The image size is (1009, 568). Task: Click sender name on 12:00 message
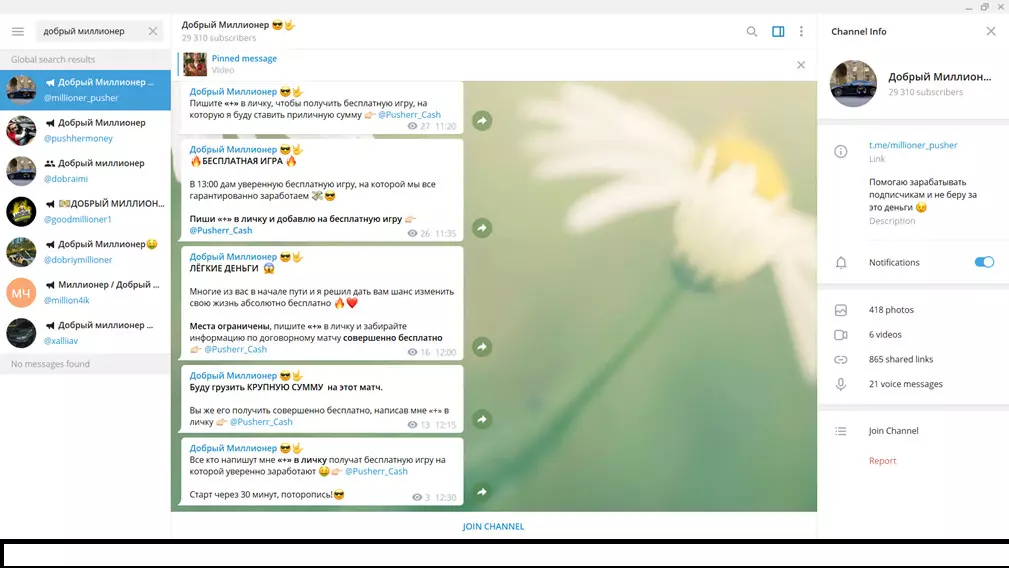point(233,257)
